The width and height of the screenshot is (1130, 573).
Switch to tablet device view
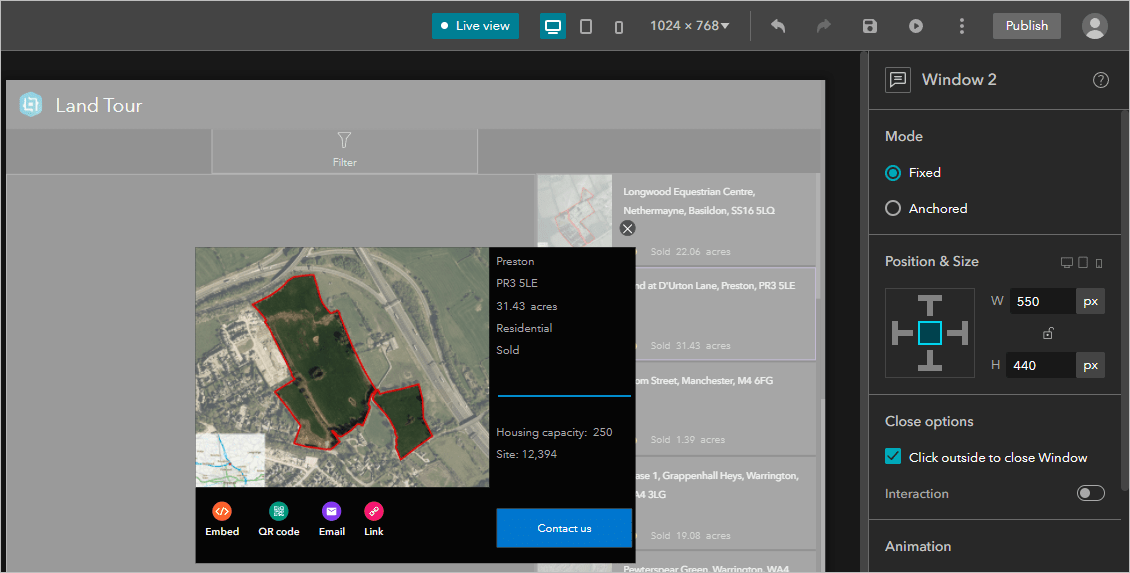click(586, 26)
